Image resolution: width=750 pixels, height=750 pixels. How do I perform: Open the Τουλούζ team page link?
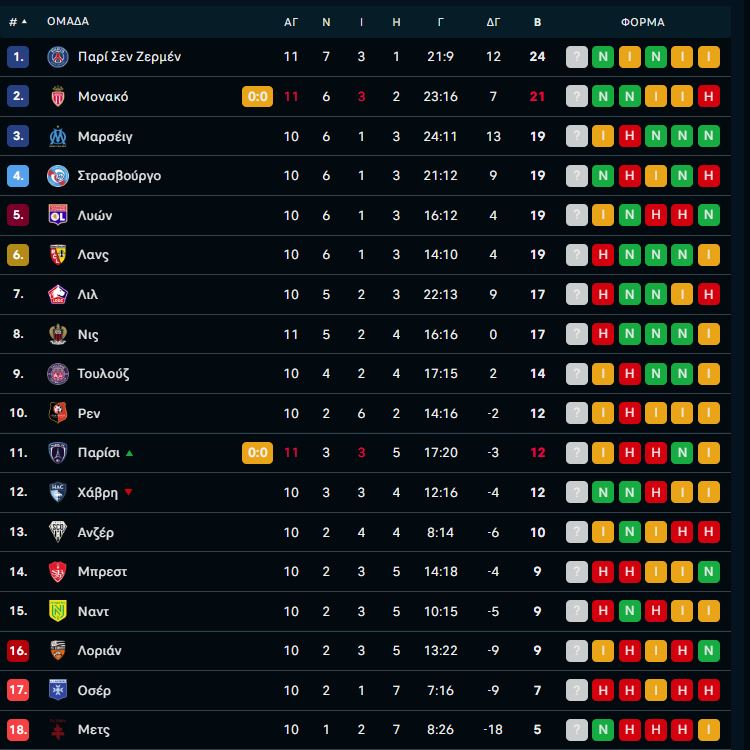[103, 374]
